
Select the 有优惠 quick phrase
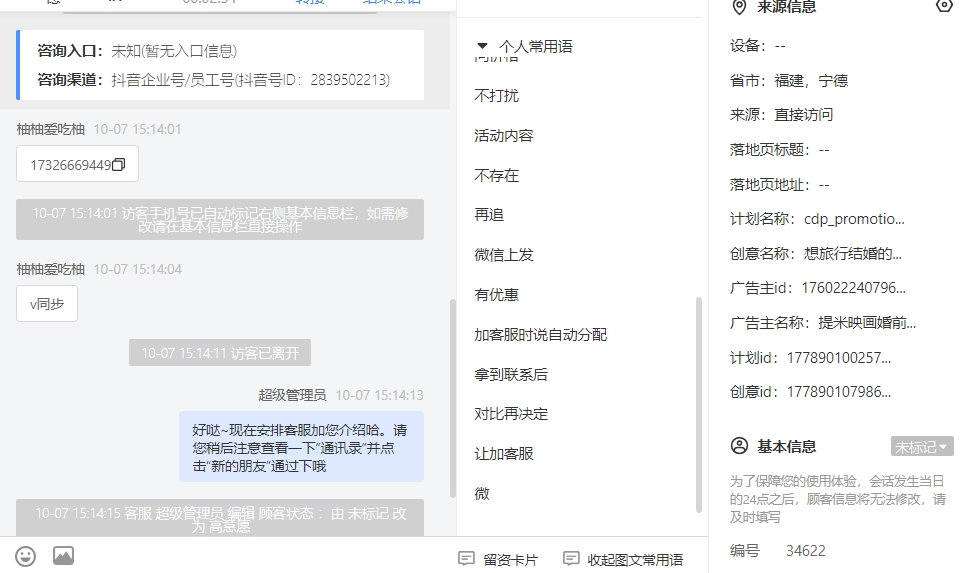pyautogui.click(x=496, y=294)
